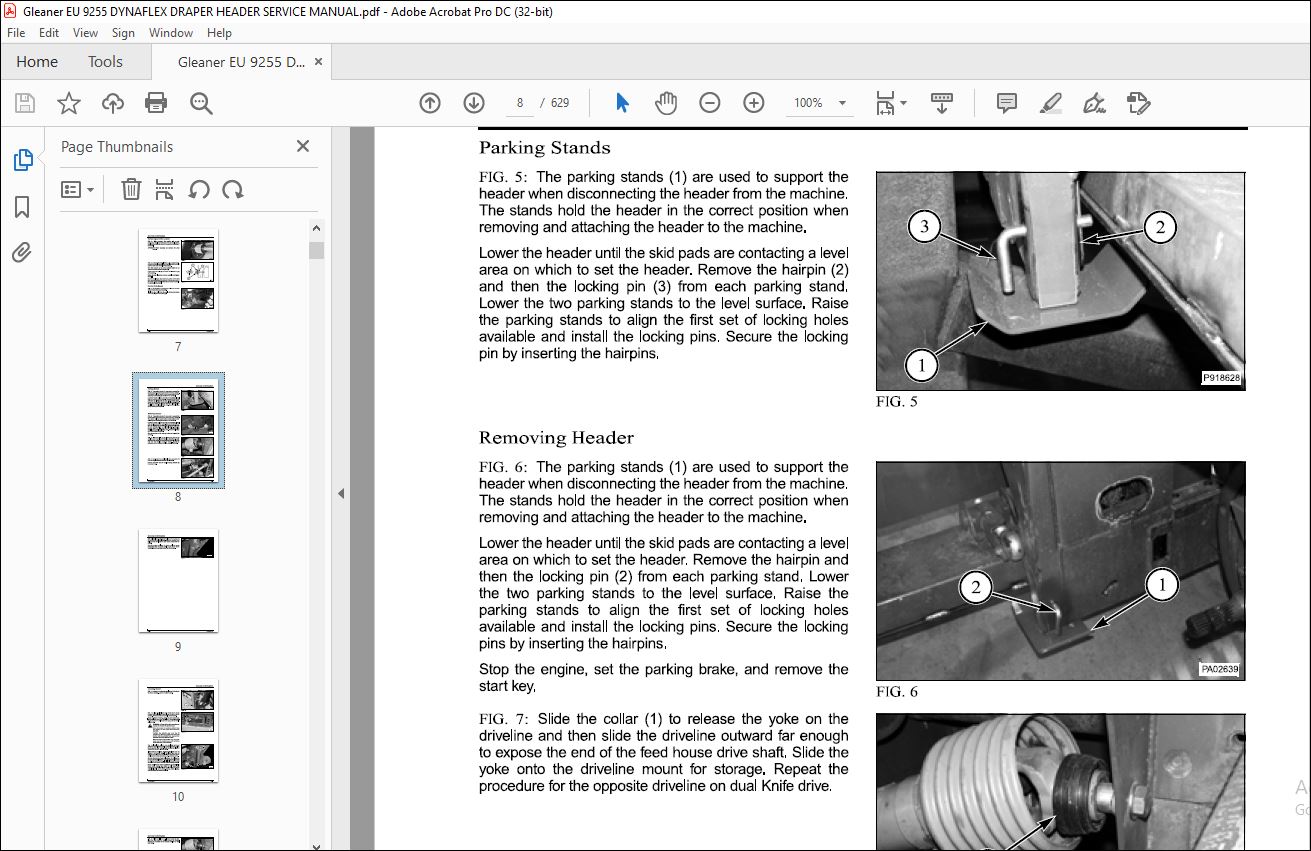Open the Edit menu
1311x851 pixels.
(49, 33)
